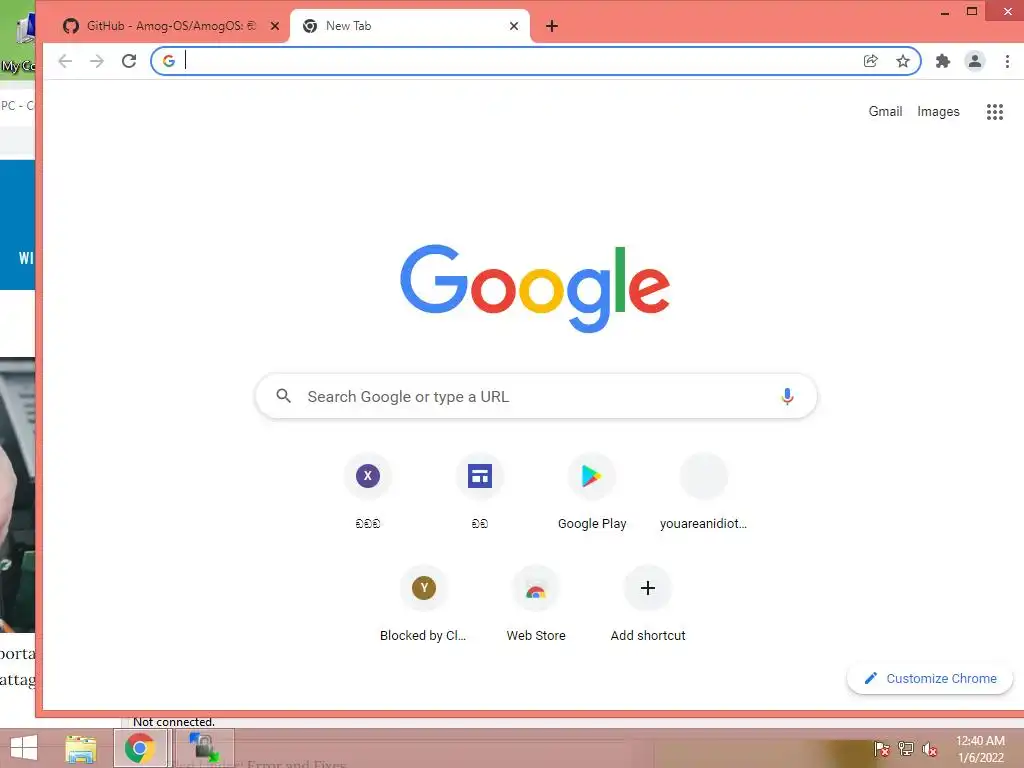Screen dimensions: 1024x768
Task: Click the share page icon in the address bar
Action: (x=871, y=61)
